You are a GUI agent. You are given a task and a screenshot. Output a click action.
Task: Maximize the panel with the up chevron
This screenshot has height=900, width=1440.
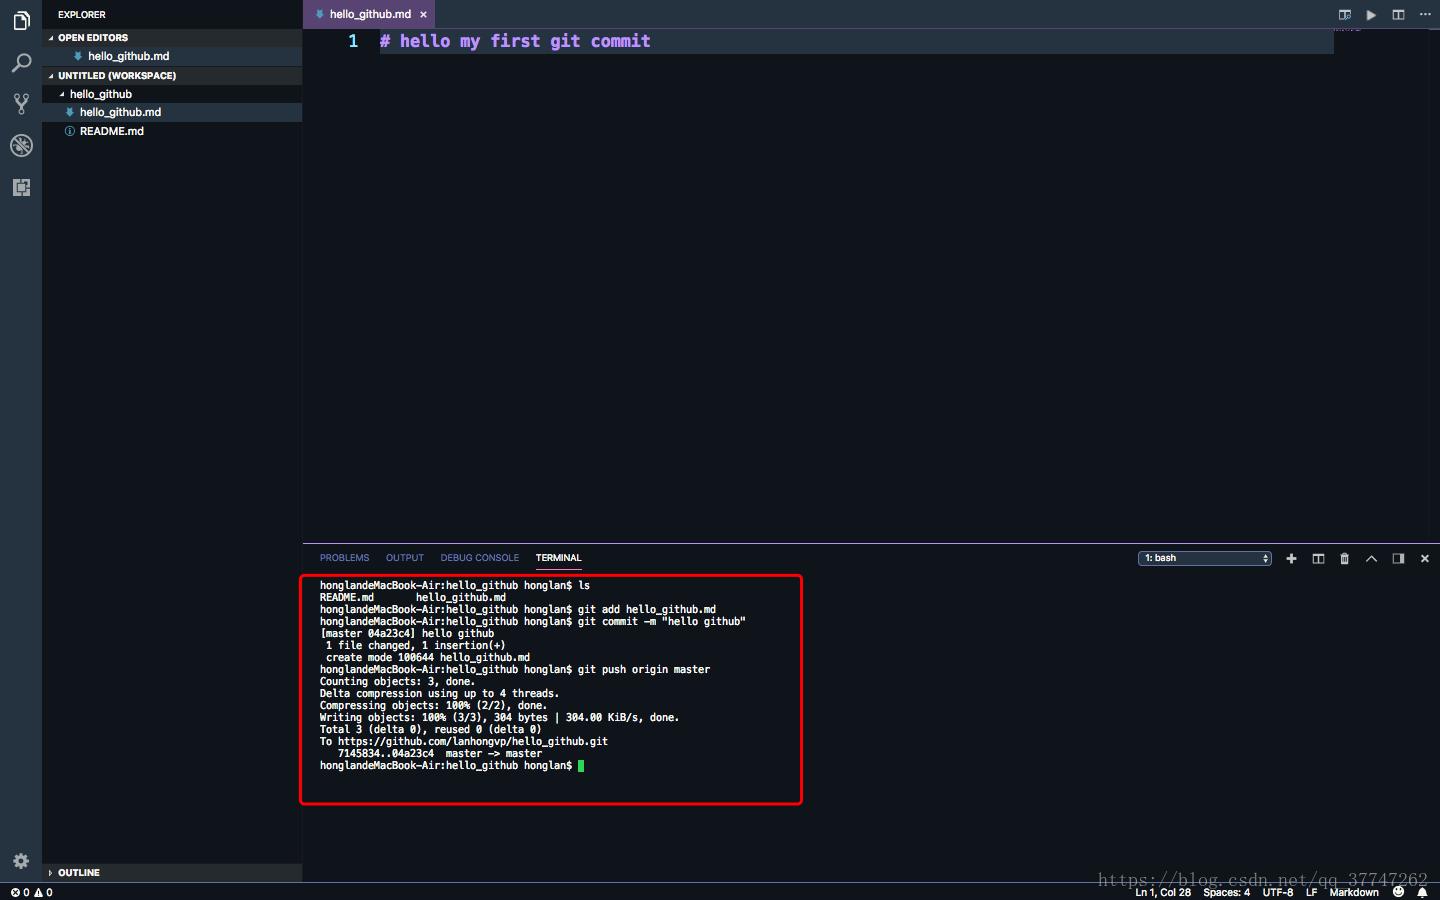pyautogui.click(x=1371, y=559)
